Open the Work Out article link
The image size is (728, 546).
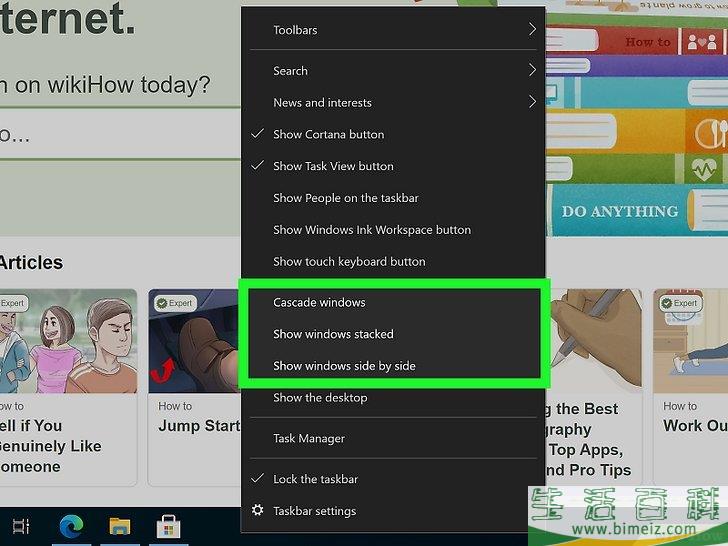click(695, 426)
